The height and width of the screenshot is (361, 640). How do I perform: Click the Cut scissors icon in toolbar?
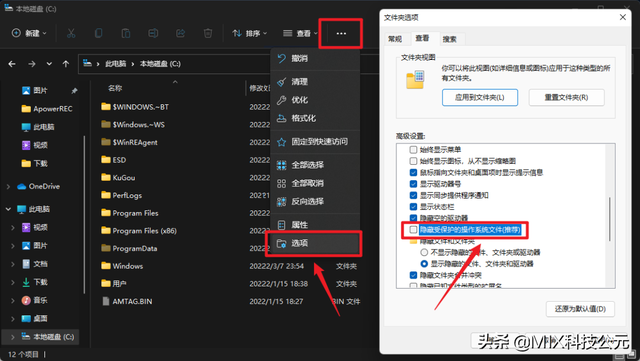tap(71, 33)
